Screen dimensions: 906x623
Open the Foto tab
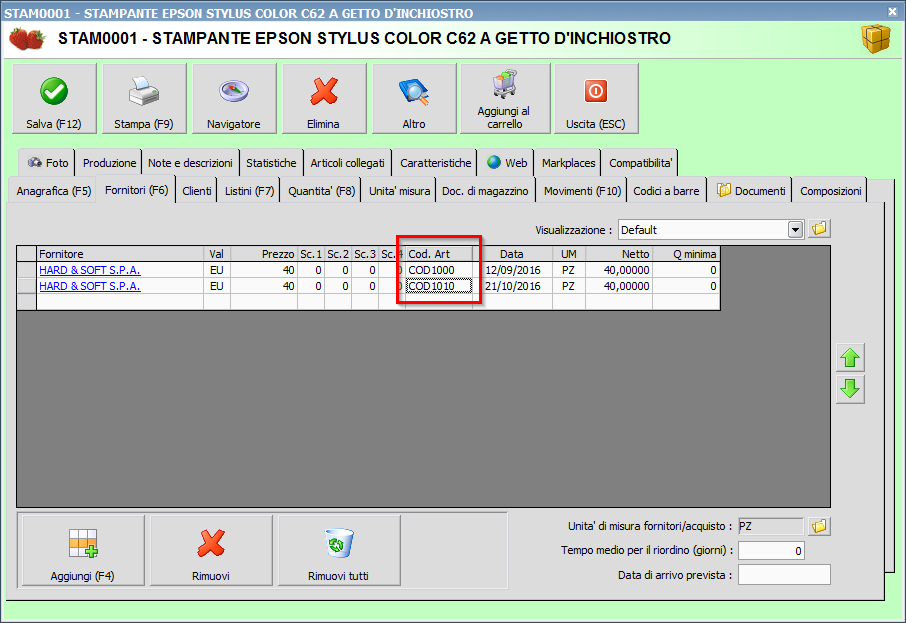point(47,163)
